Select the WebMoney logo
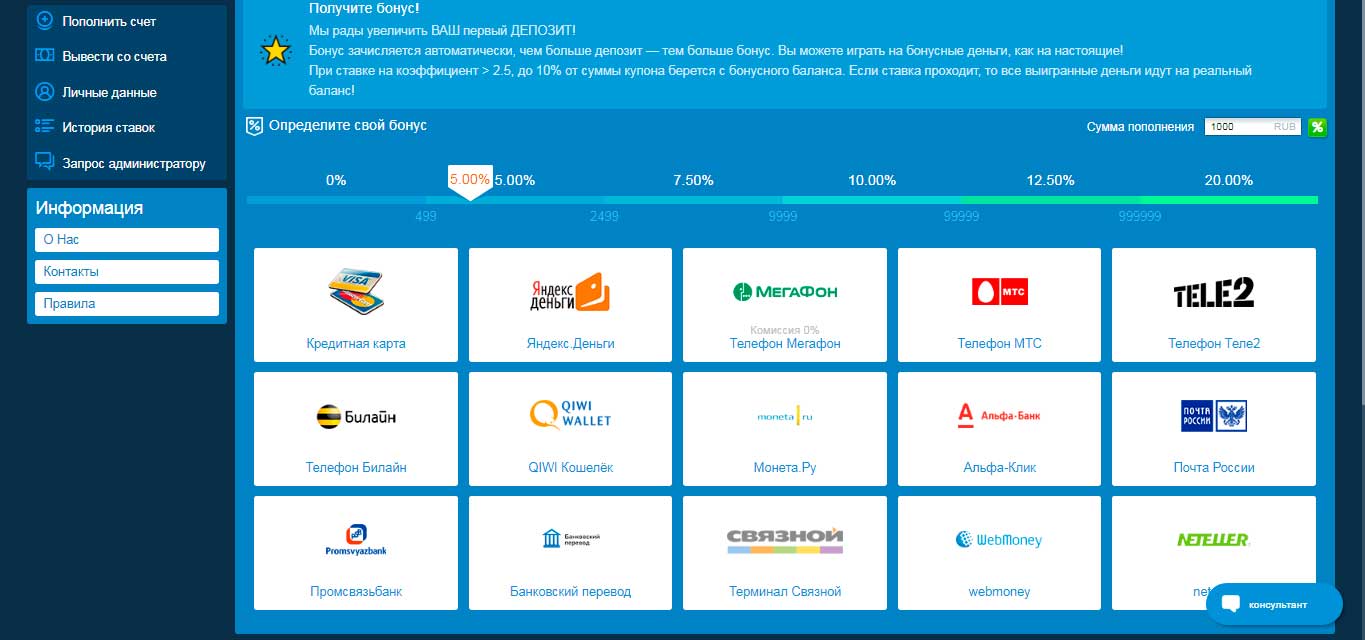Image resolution: width=1365 pixels, height=640 pixels. [x=1000, y=540]
